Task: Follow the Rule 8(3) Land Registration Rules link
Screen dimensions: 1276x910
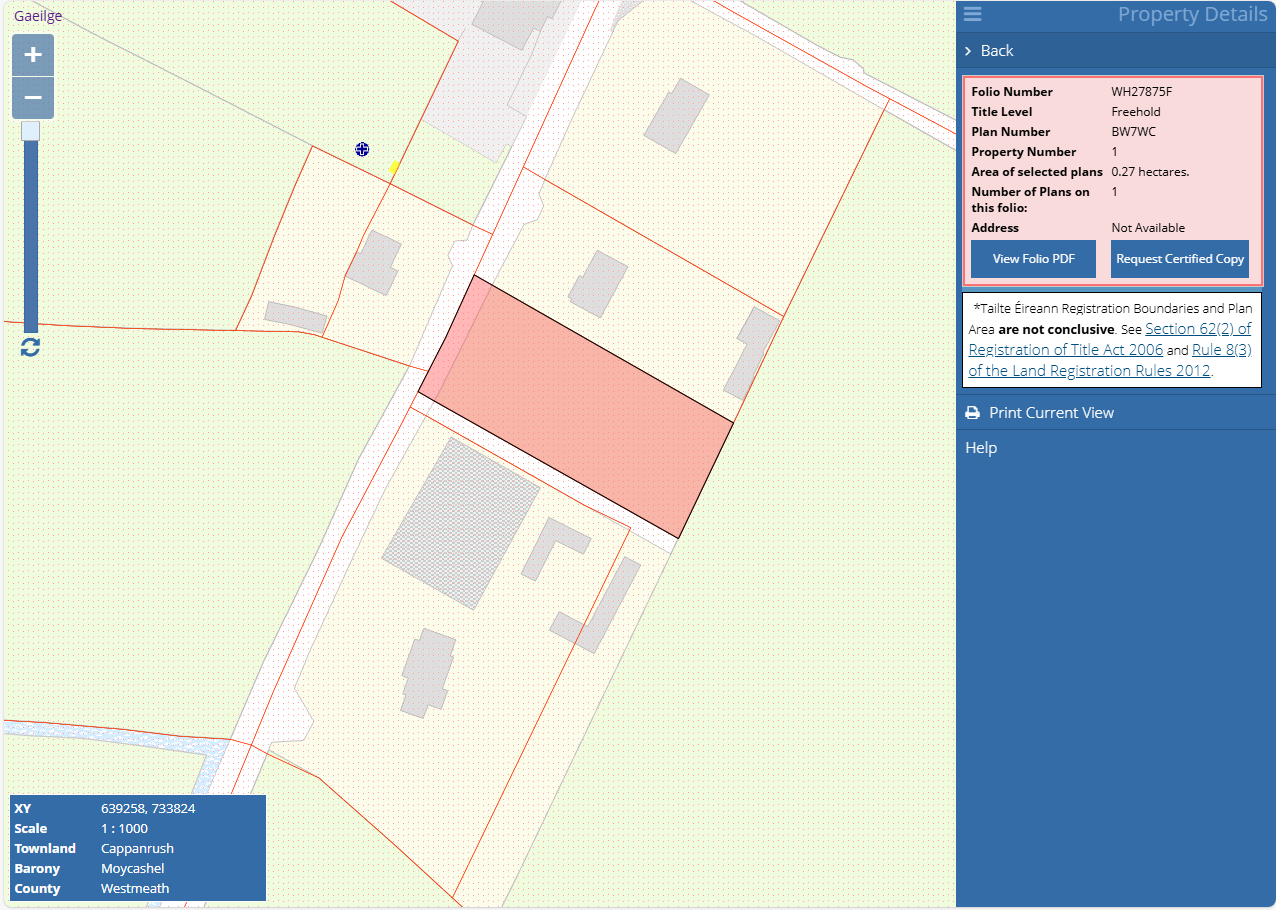Action: 1221,350
